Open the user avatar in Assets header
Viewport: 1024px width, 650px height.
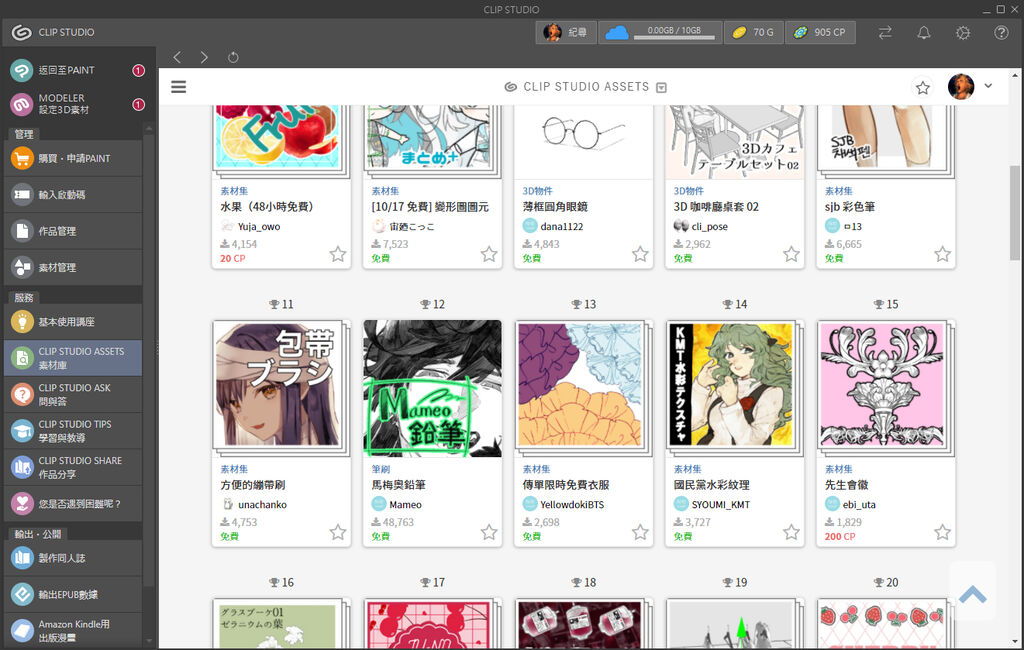click(x=961, y=86)
